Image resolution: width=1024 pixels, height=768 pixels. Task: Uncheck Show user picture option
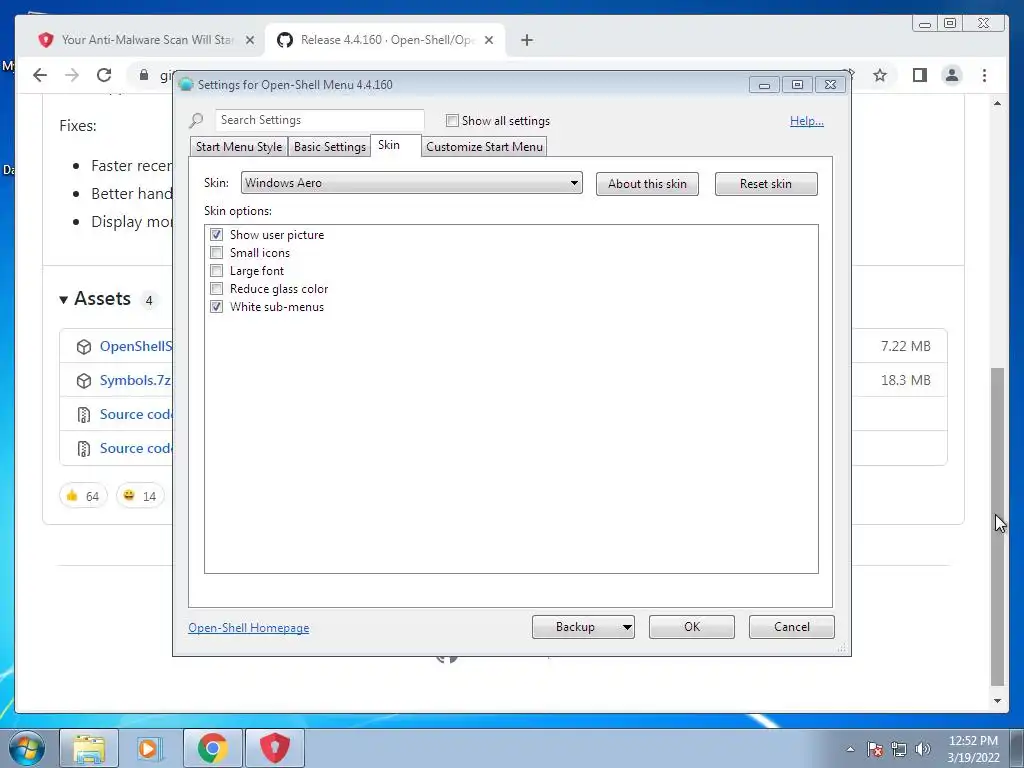point(216,234)
